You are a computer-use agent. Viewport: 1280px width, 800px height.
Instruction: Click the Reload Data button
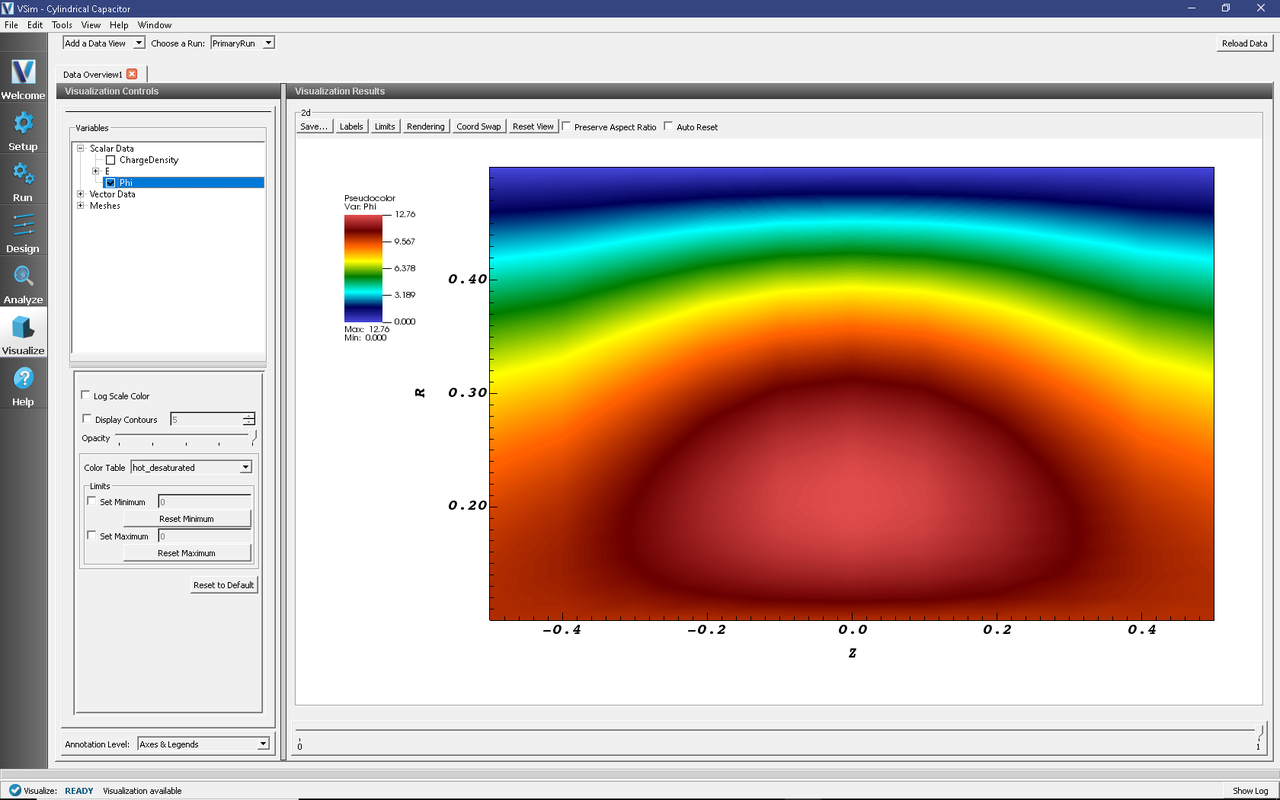1244,43
